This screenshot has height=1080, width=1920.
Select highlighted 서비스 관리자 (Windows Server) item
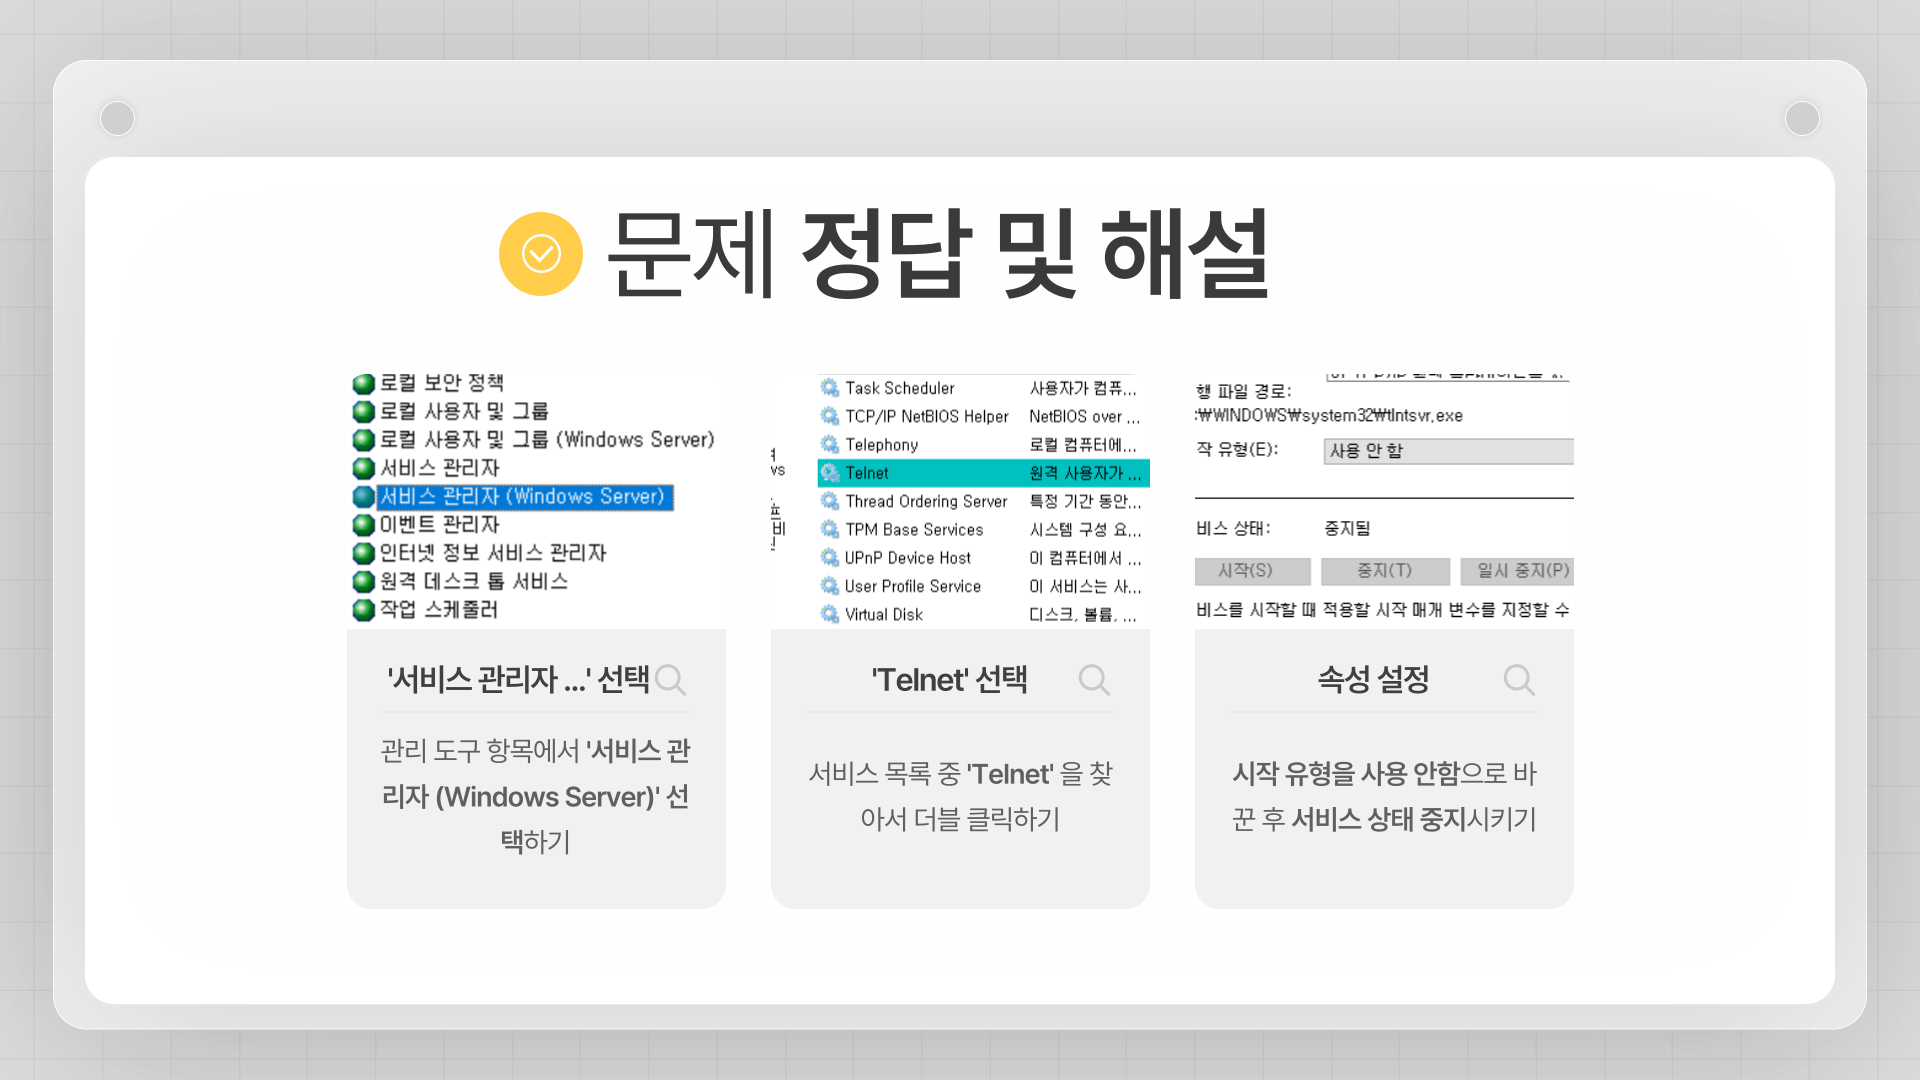point(522,497)
